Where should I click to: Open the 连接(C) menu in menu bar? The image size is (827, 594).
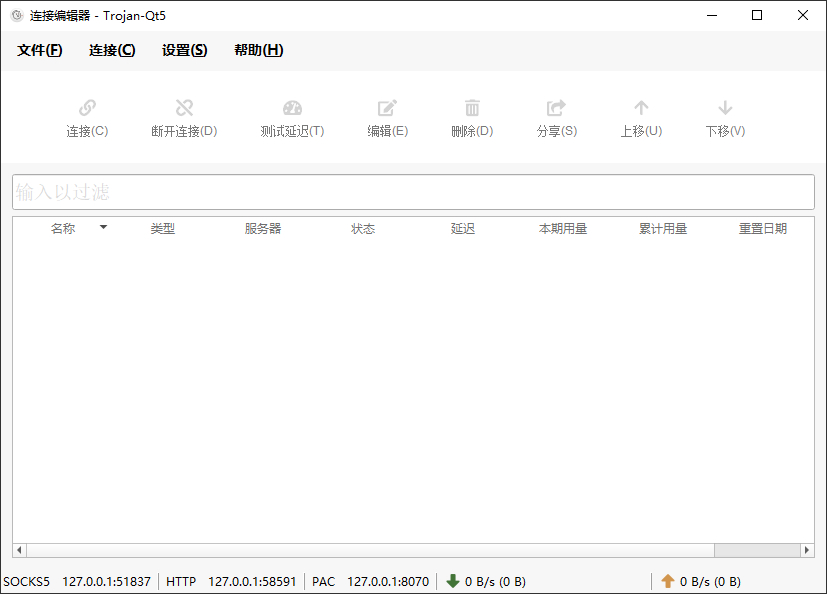pyautogui.click(x=112, y=50)
